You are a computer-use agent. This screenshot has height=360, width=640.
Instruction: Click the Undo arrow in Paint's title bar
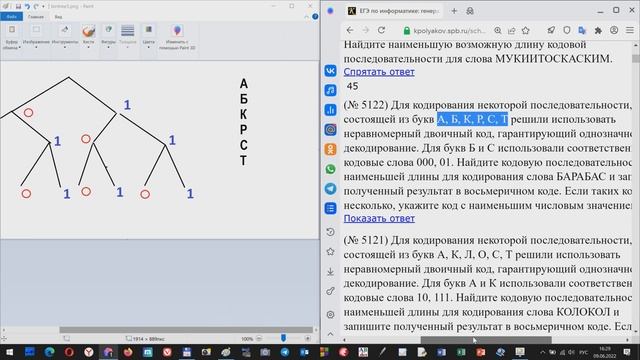click(x=27, y=6)
